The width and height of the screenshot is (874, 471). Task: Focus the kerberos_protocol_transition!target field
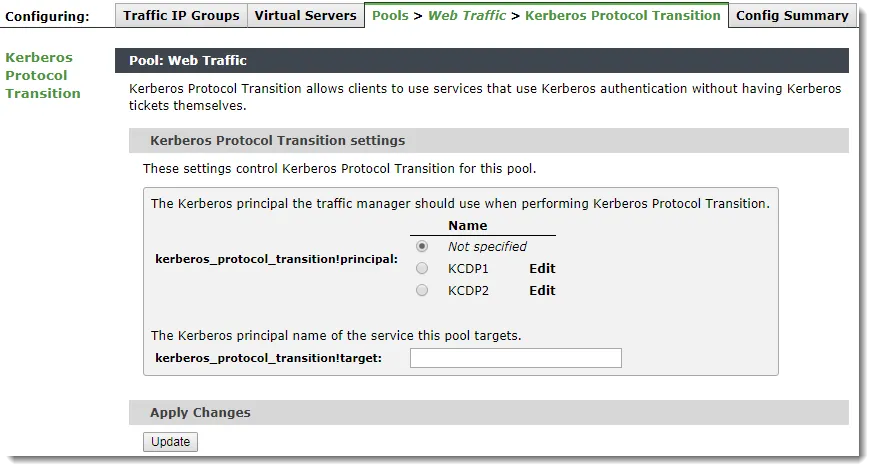(x=516, y=358)
